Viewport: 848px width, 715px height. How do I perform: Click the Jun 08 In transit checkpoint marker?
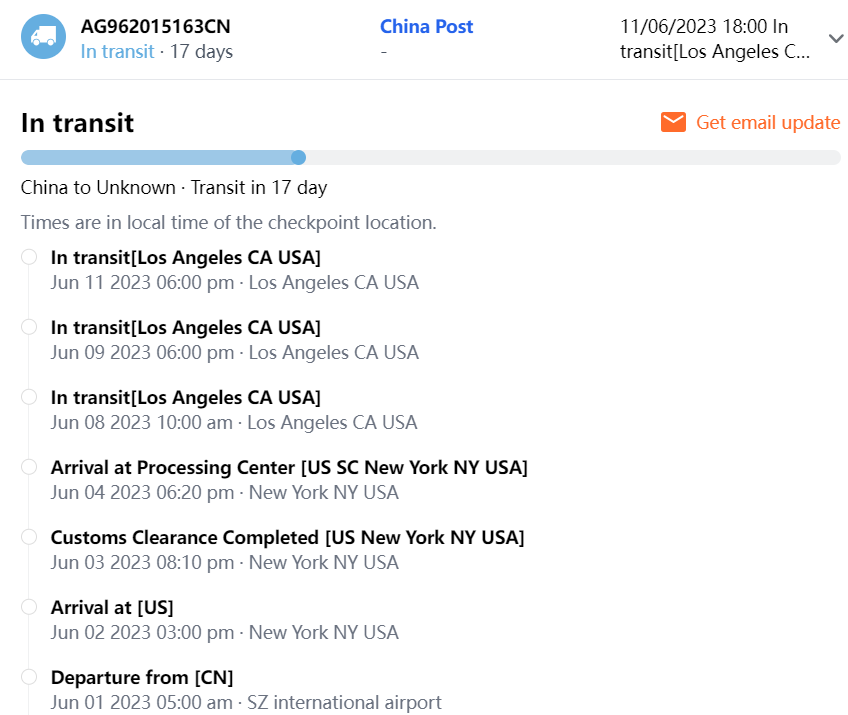point(29,397)
